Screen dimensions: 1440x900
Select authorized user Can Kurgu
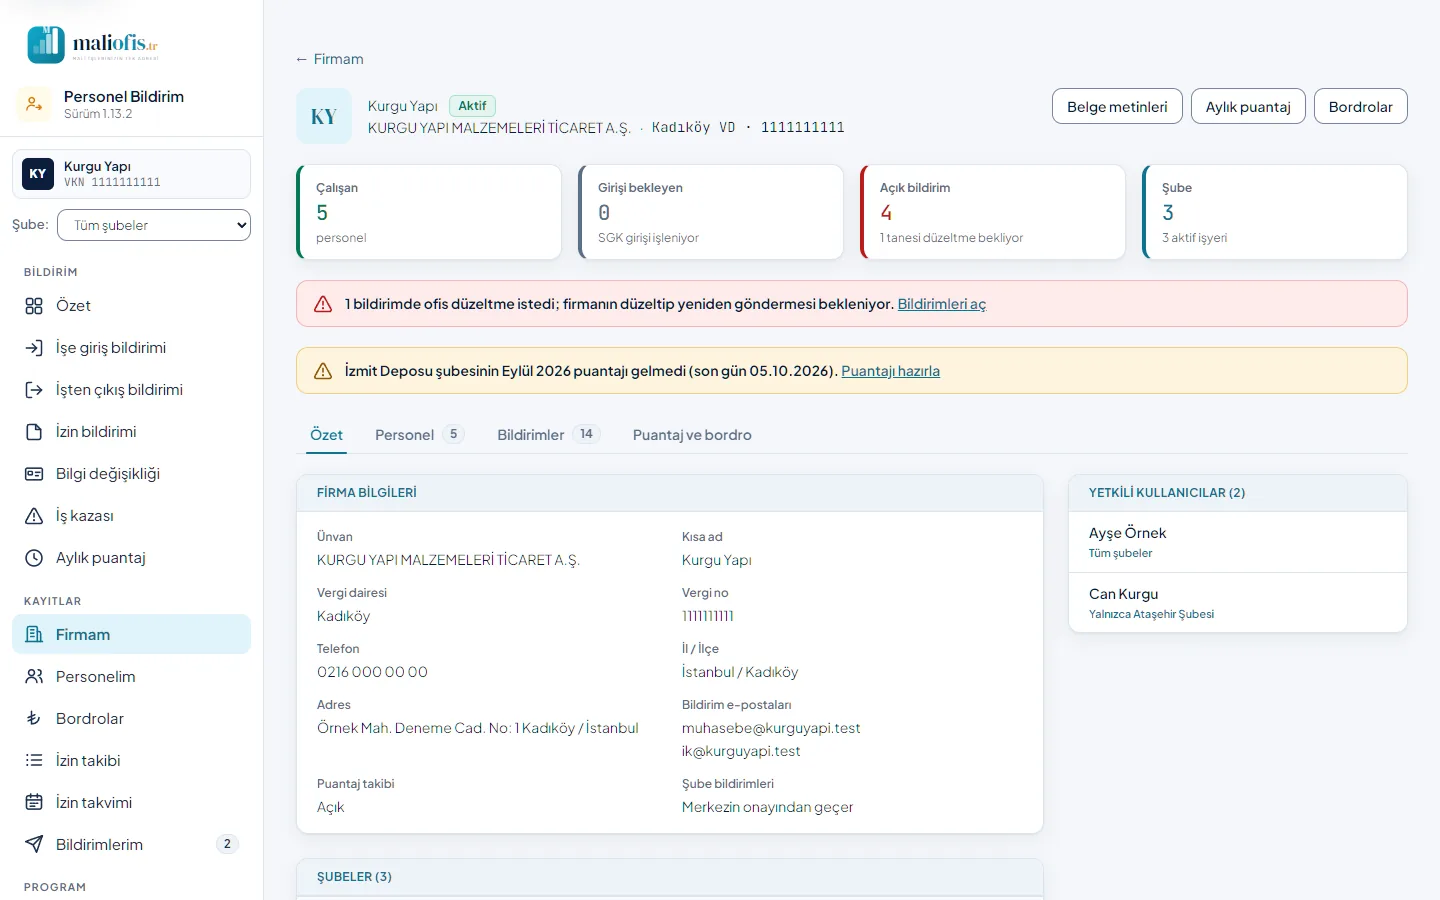pos(1238,603)
